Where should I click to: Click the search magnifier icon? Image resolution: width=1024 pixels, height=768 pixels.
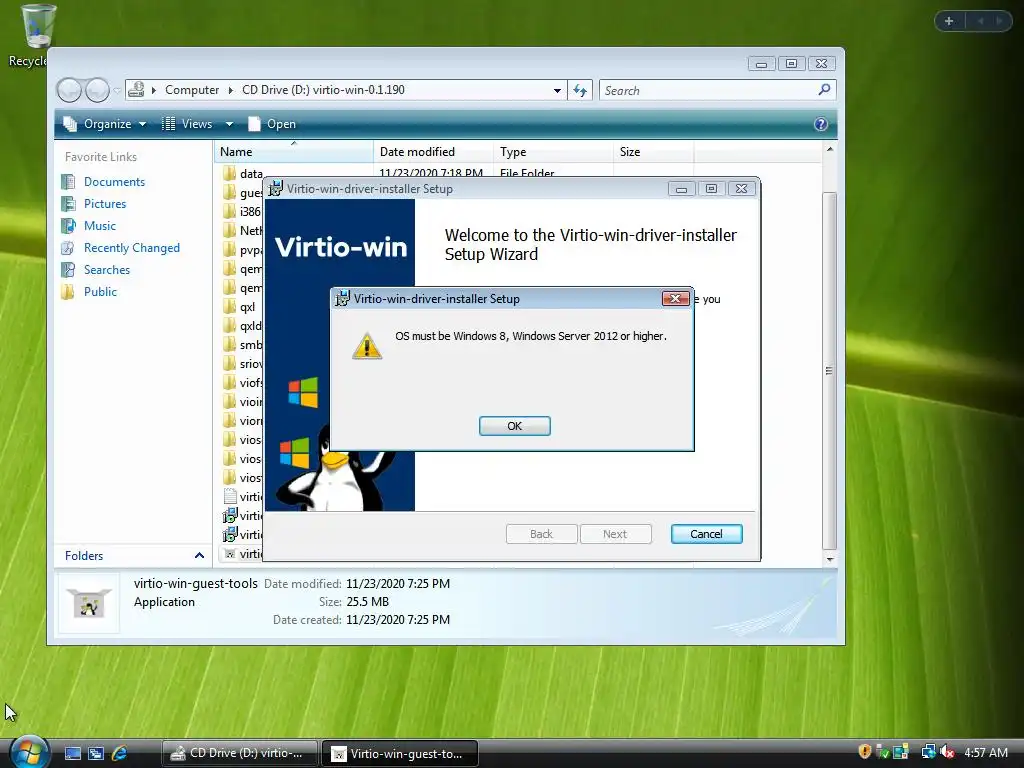(x=824, y=89)
